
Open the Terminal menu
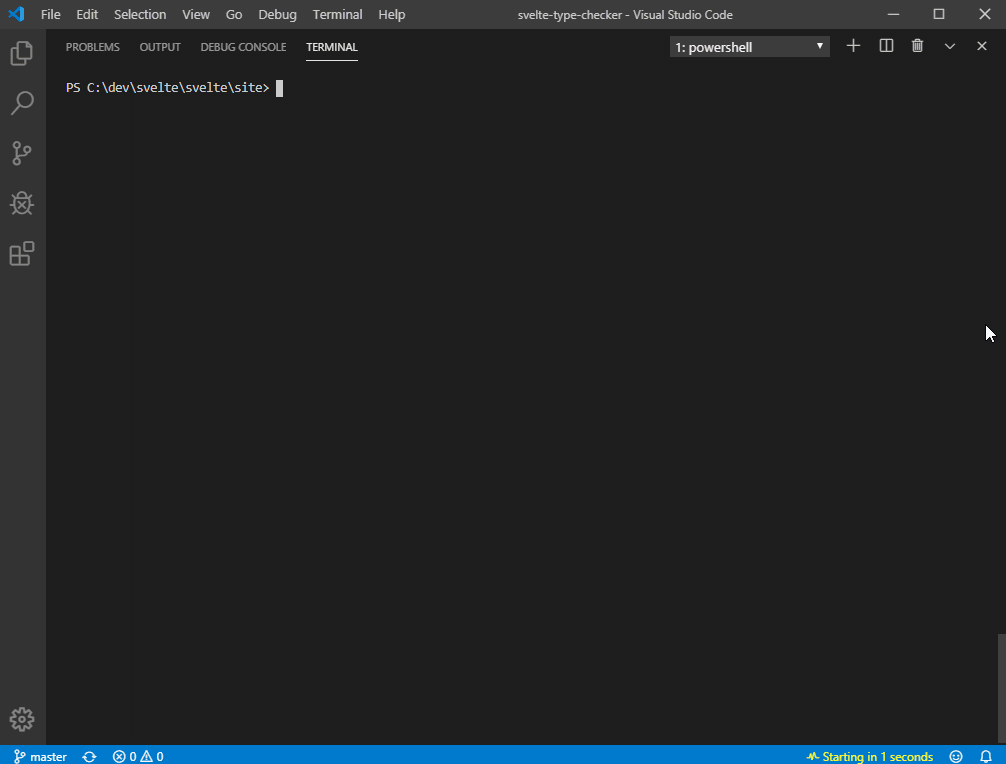pyautogui.click(x=337, y=14)
